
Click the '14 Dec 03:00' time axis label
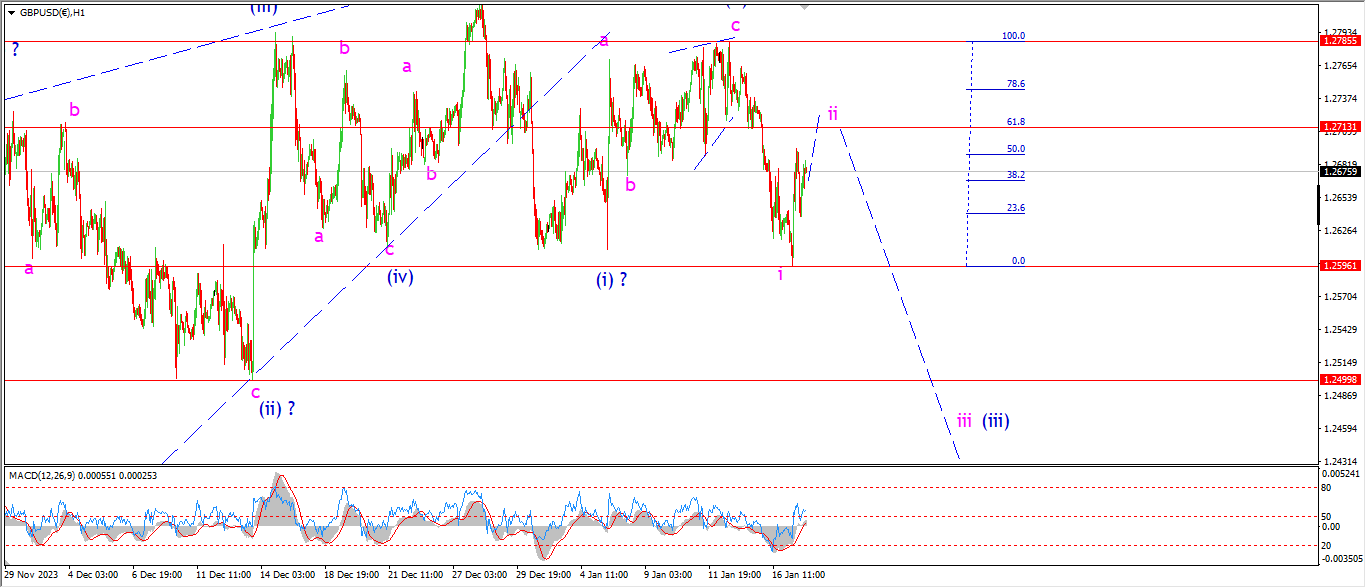(287, 575)
